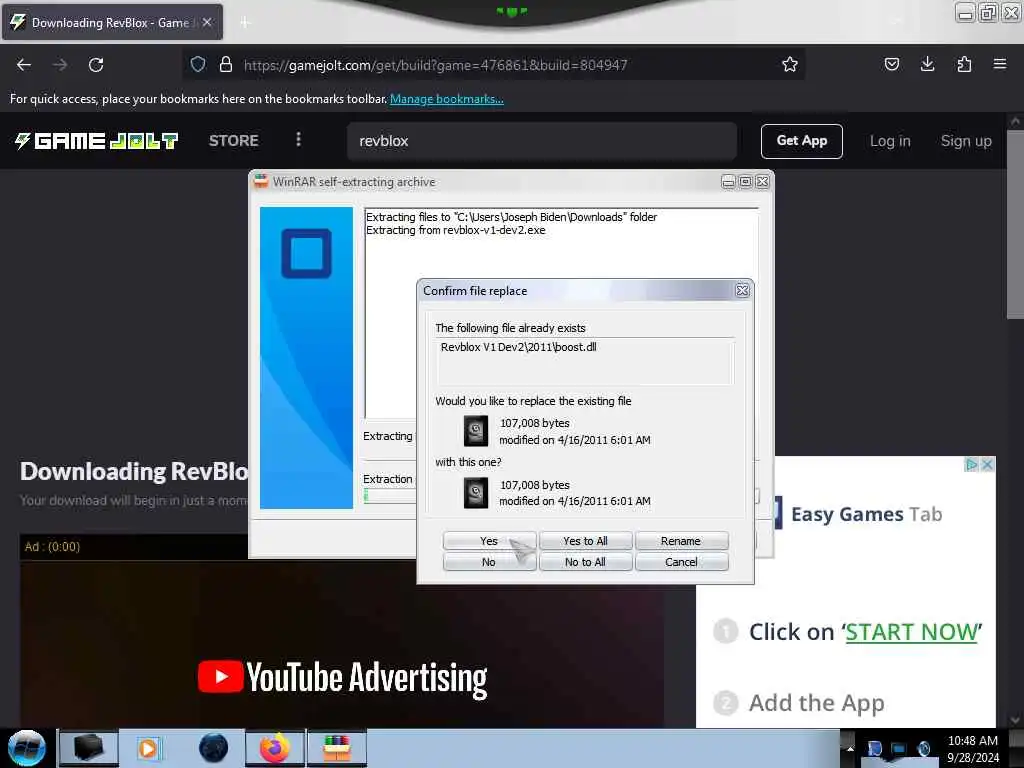This screenshot has height=768, width=1024.
Task: Close the Easy Games Tab ad
Action: pyautogui.click(x=987, y=464)
